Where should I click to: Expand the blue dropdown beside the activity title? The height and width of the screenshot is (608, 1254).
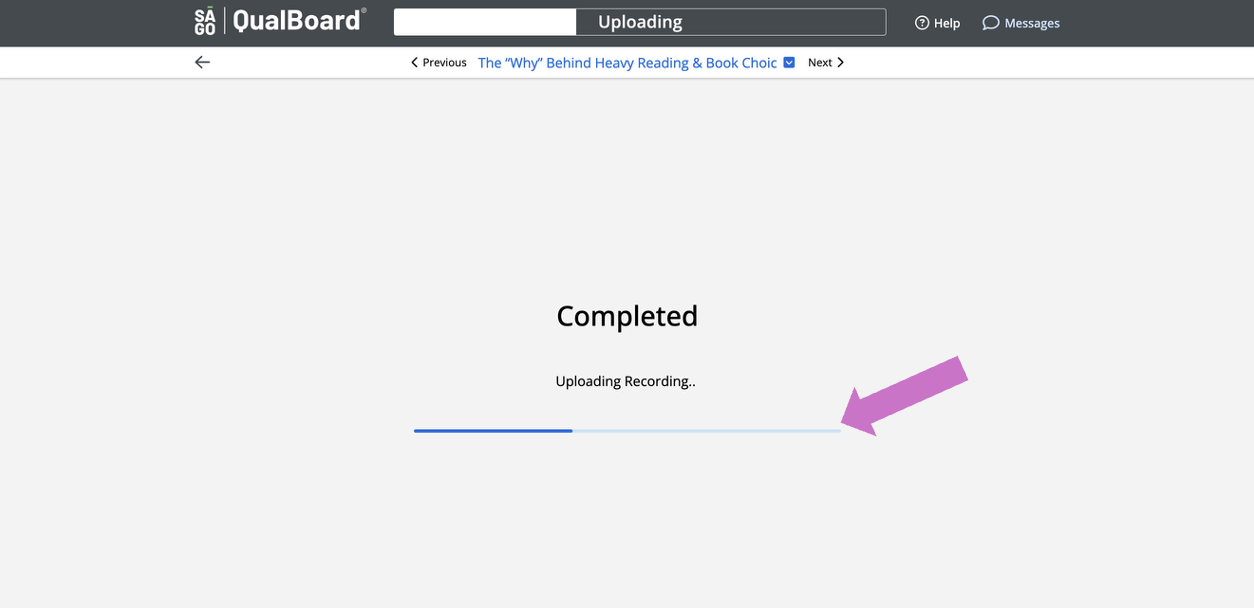coord(789,62)
